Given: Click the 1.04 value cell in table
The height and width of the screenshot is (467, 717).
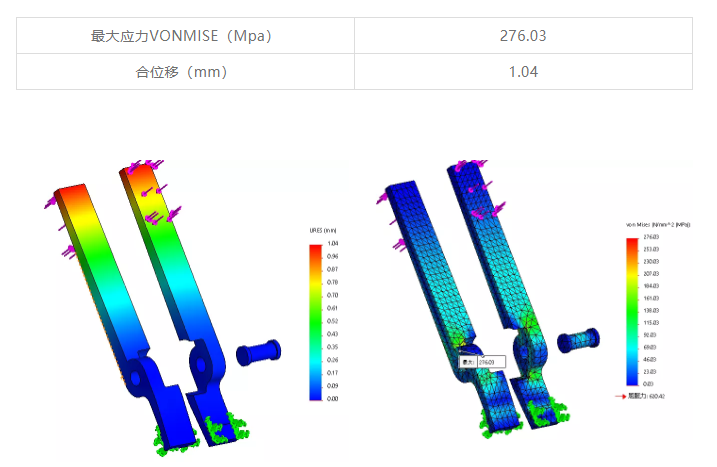Looking at the screenshot, I should click(523, 72).
